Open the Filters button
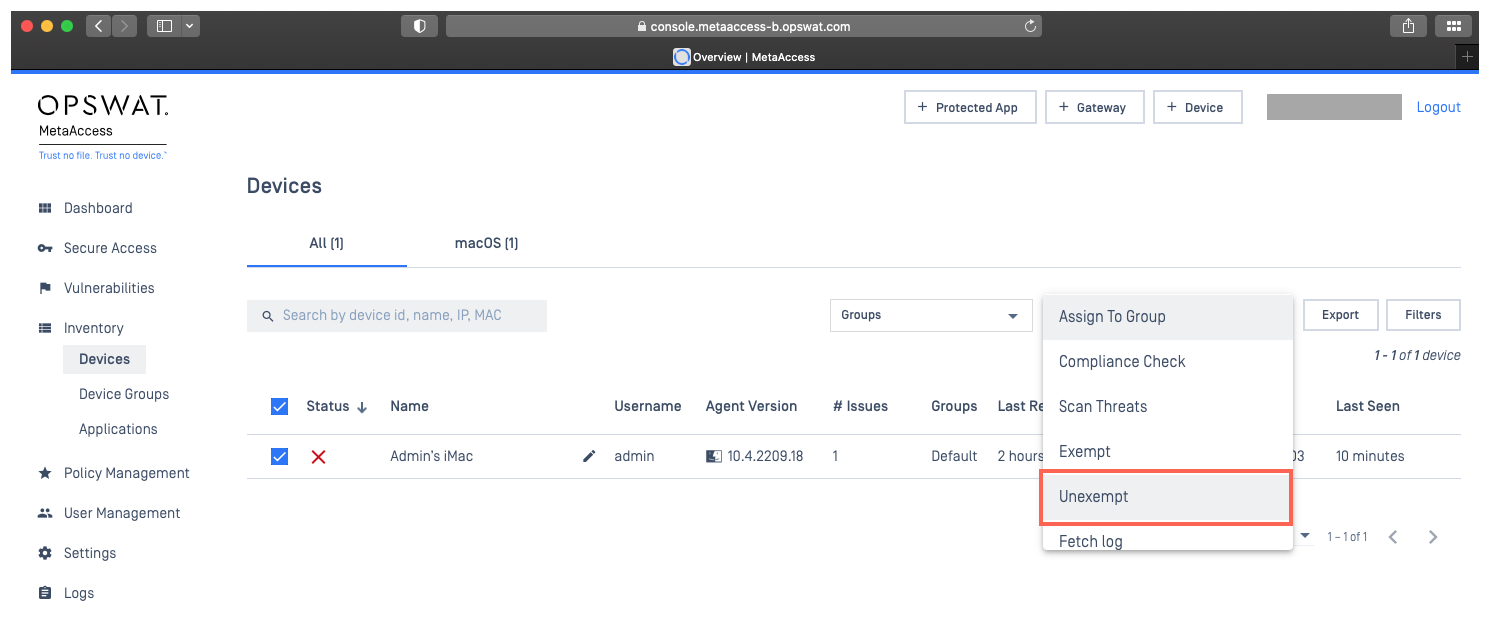Screen dimensions: 1491x629 click(x=1423, y=315)
